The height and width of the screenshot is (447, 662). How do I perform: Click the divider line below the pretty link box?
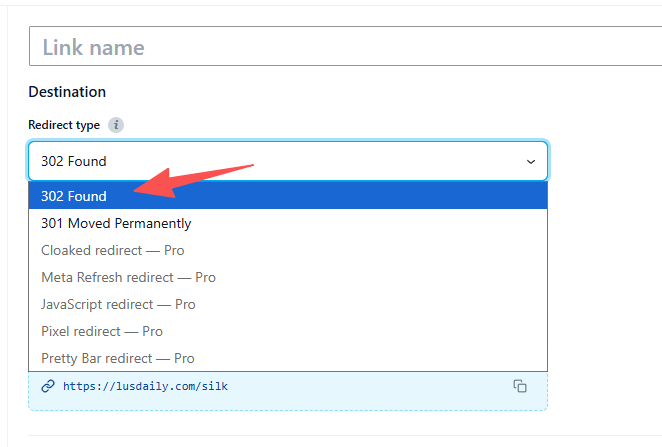tap(345, 435)
